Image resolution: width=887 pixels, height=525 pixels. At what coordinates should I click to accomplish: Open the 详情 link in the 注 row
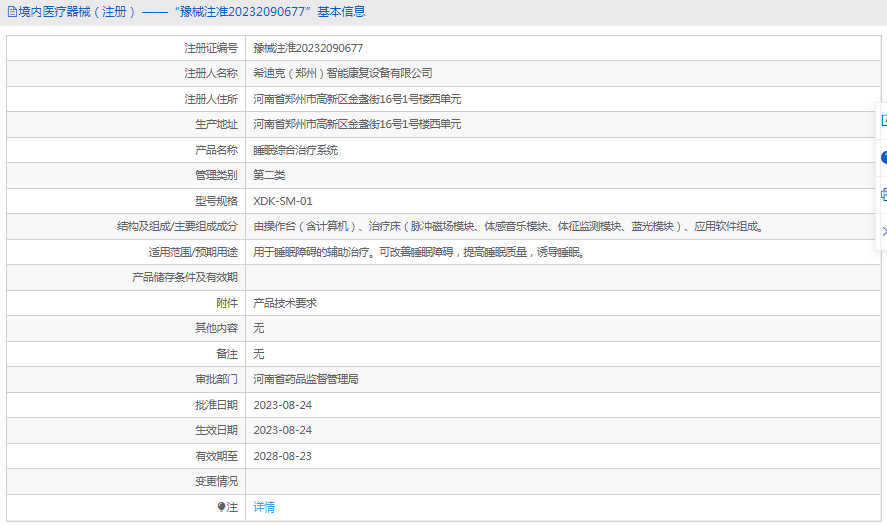(x=264, y=507)
